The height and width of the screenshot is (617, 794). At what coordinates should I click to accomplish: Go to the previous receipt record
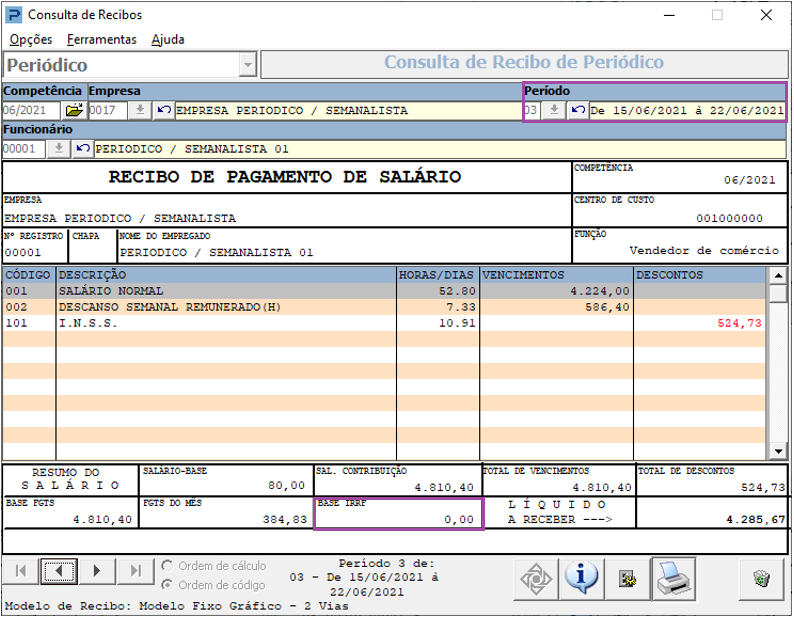pyautogui.click(x=59, y=571)
